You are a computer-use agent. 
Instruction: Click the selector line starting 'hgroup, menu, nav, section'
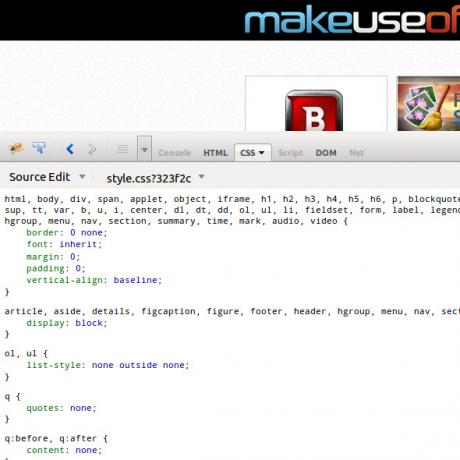pyautogui.click(x=176, y=221)
